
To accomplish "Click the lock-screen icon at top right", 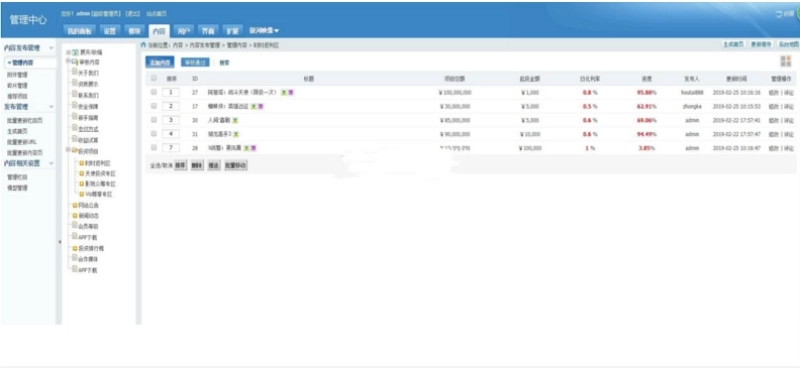I will [x=779, y=14].
